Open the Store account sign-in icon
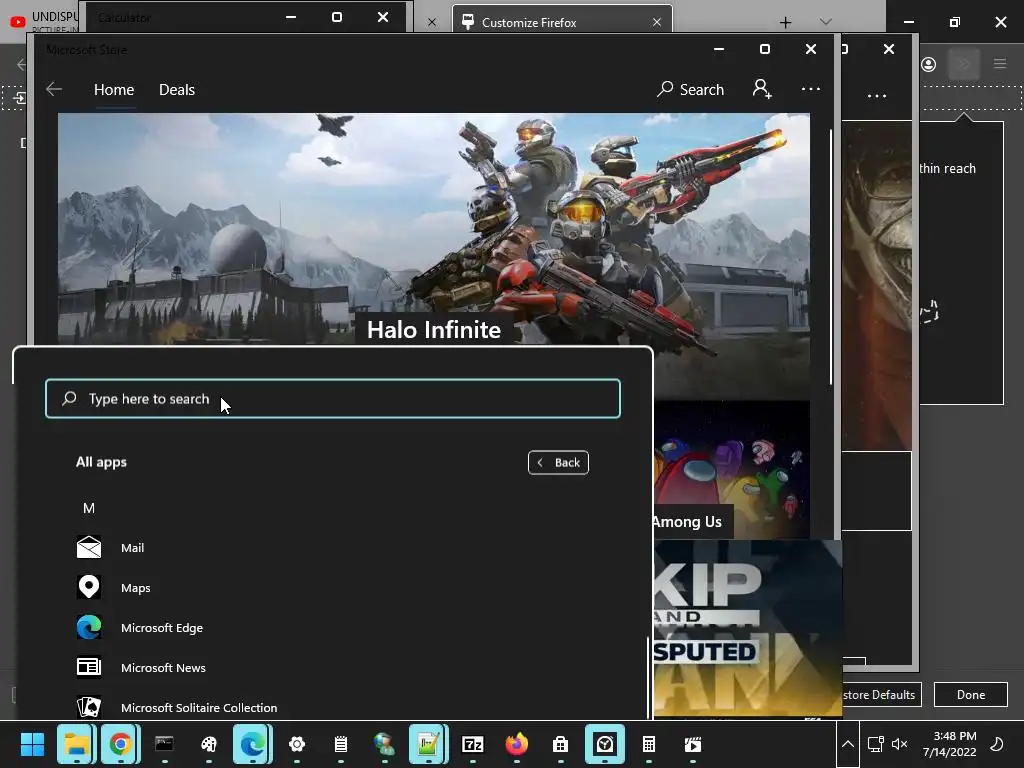This screenshot has height=768, width=1024. [761, 89]
